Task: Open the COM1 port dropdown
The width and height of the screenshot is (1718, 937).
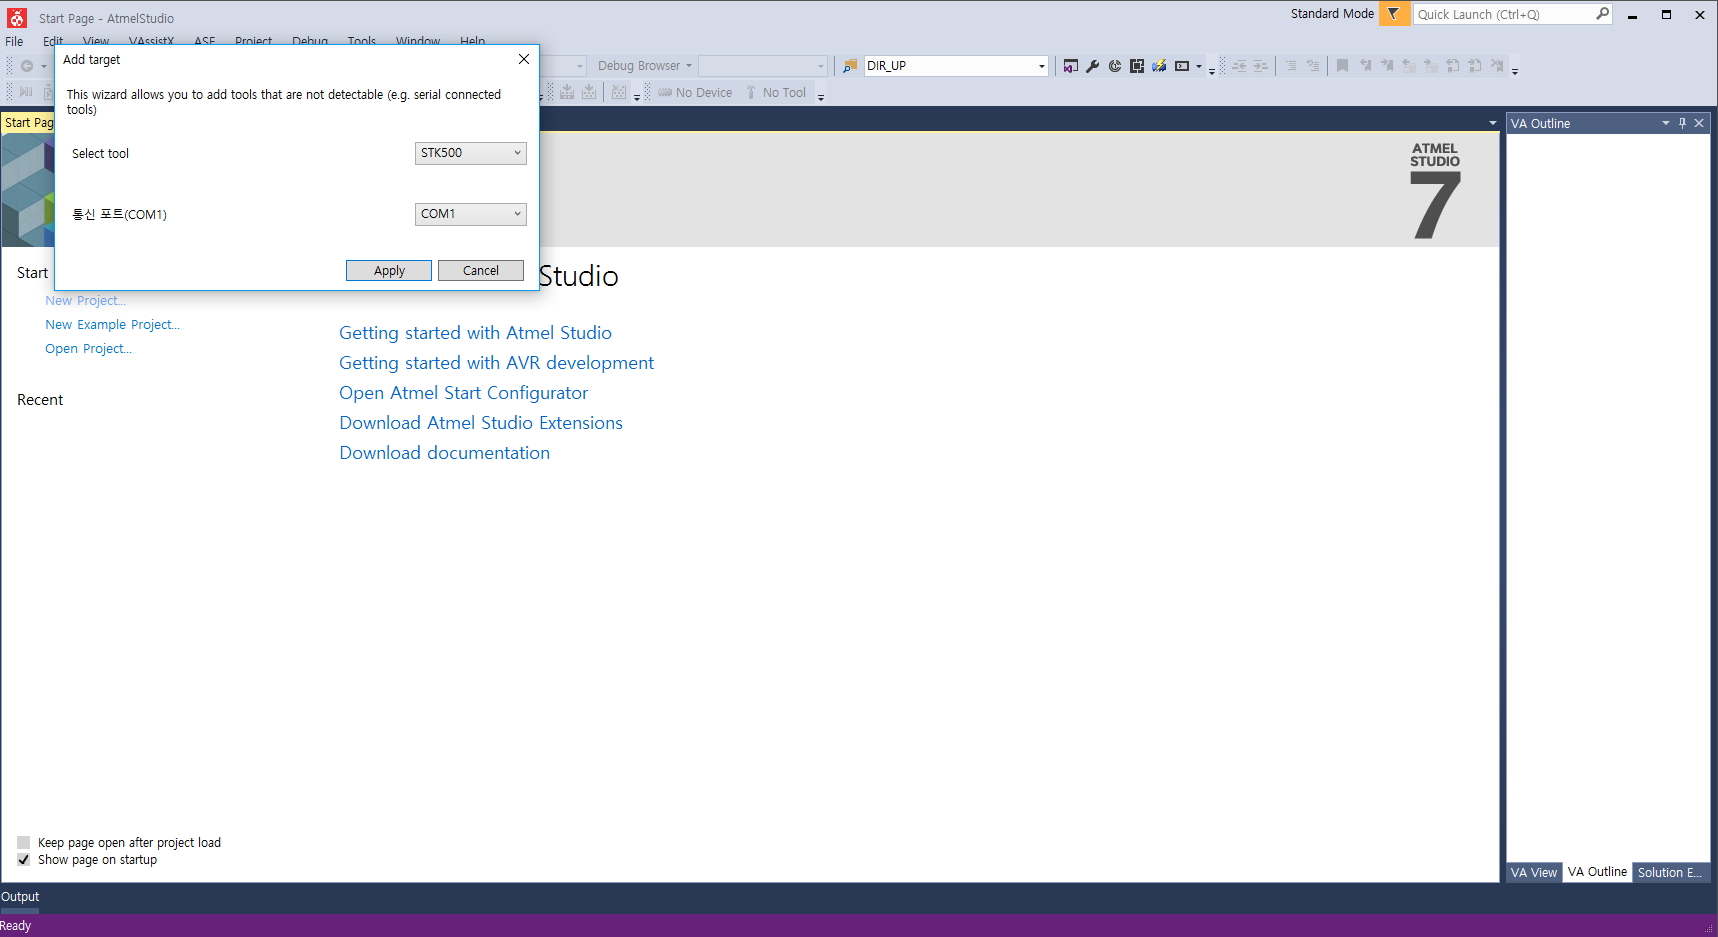Action: [x=470, y=214]
